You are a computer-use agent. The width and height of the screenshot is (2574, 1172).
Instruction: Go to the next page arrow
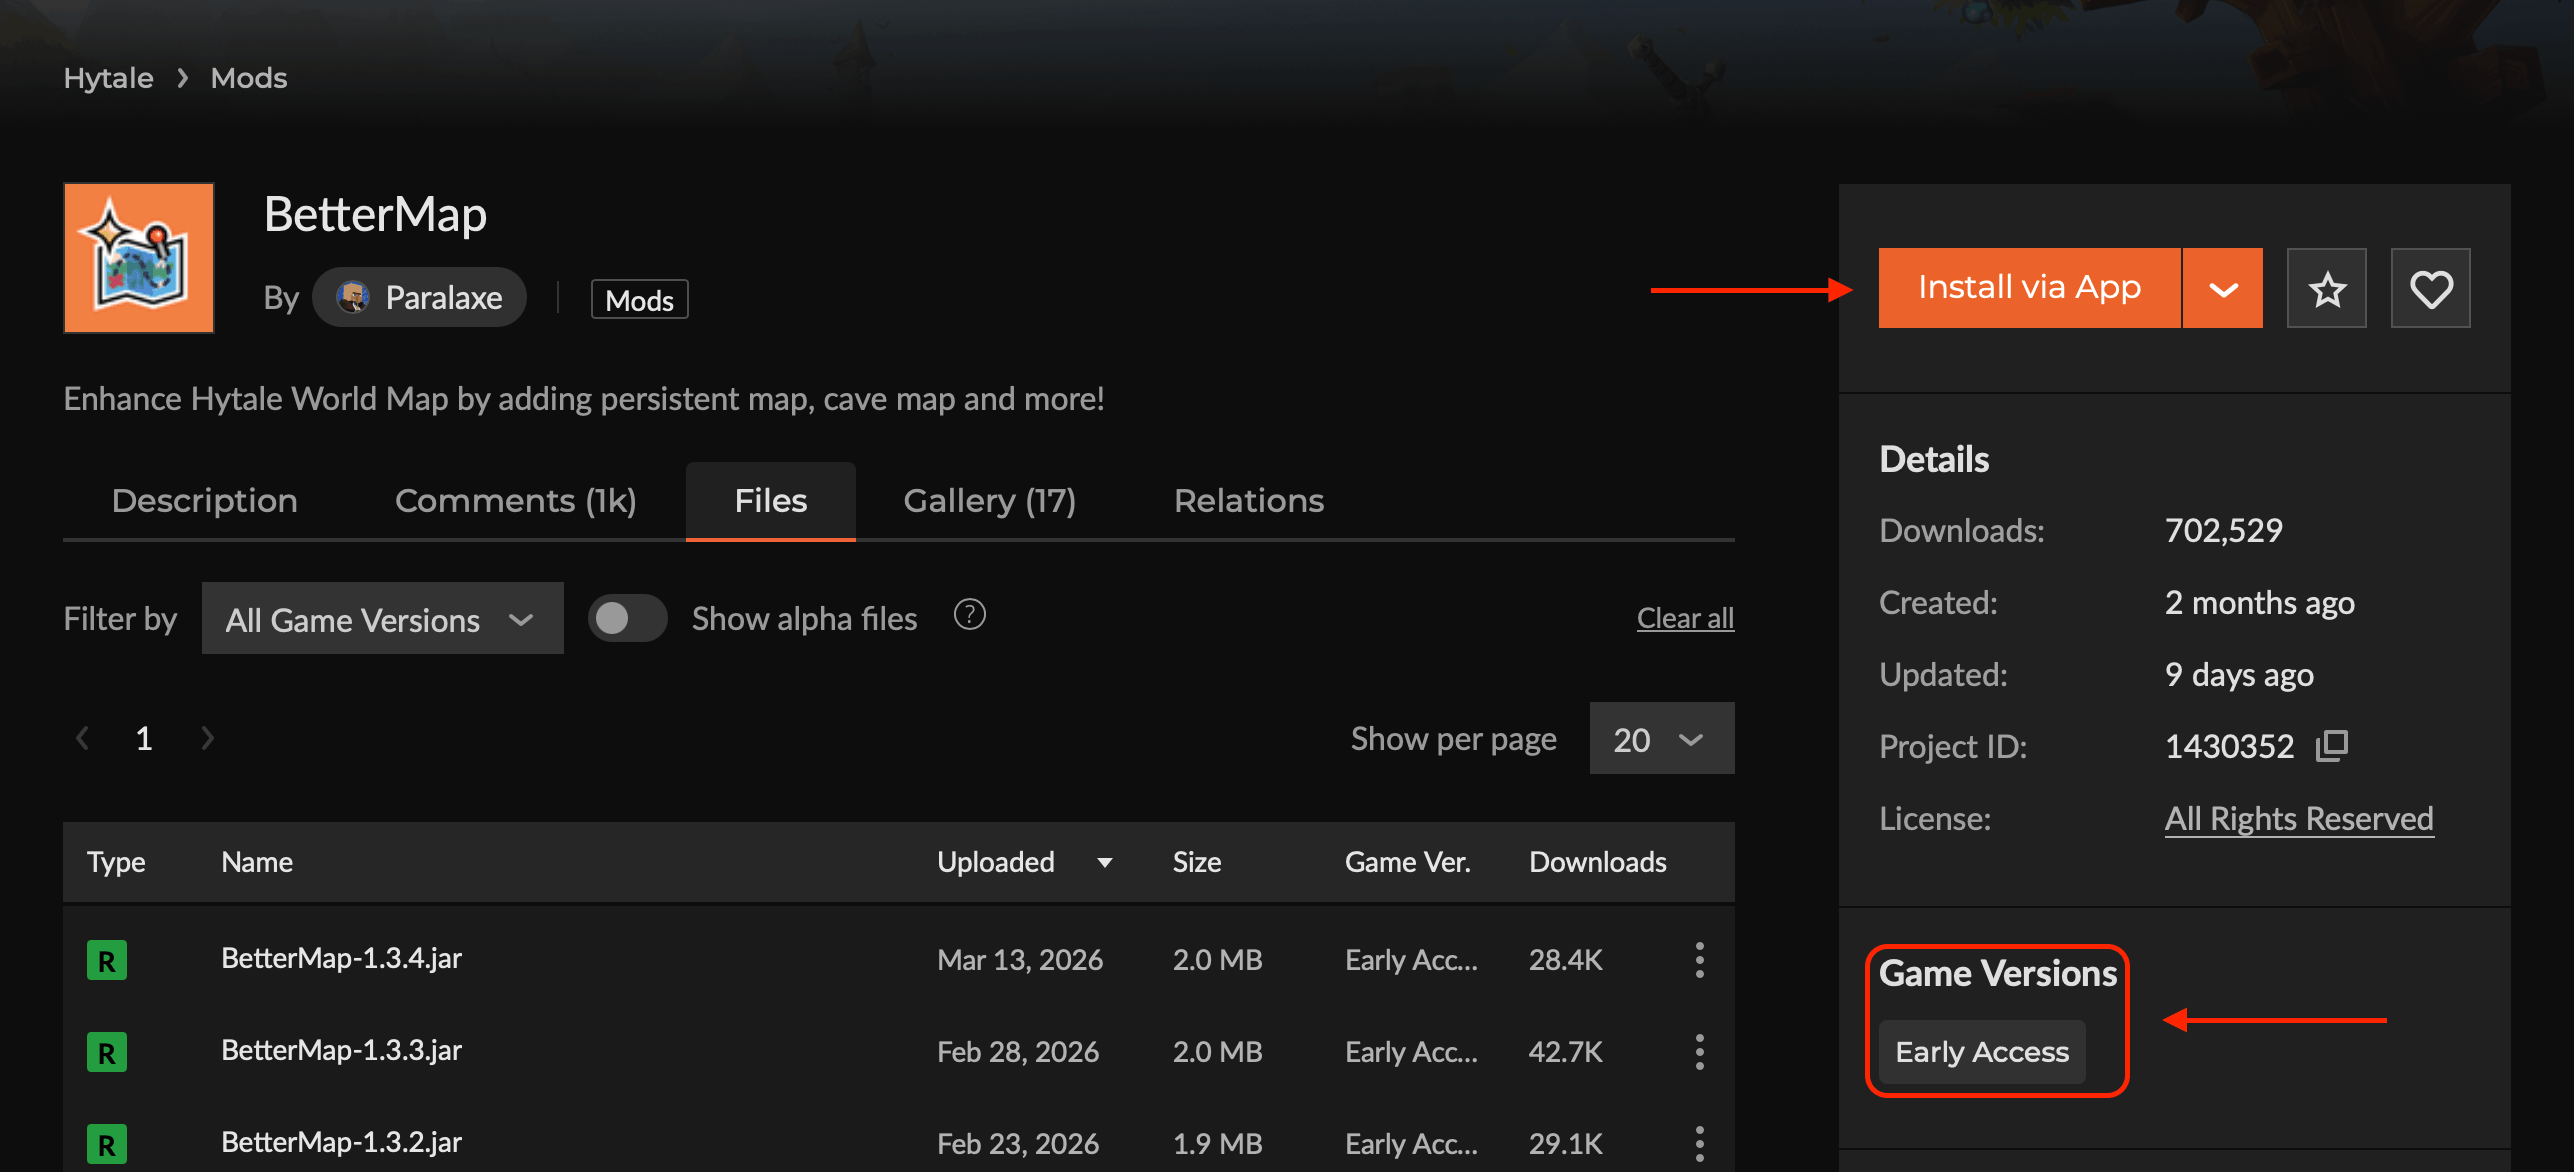pyautogui.click(x=207, y=738)
